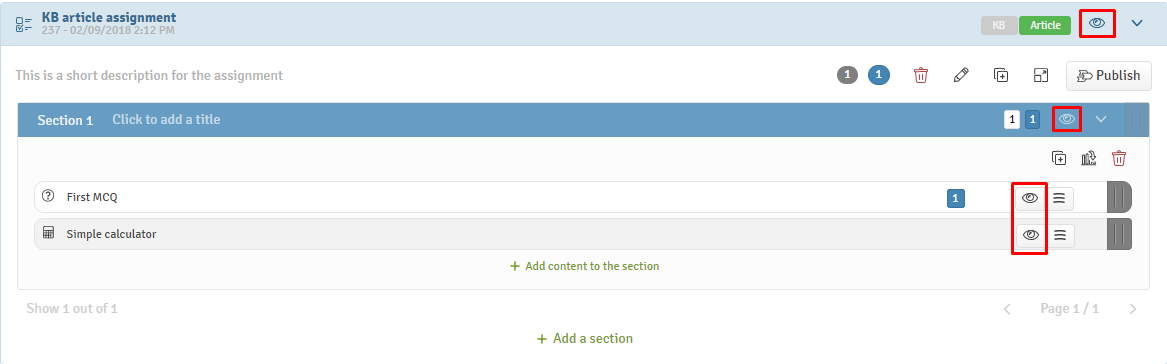The height and width of the screenshot is (364, 1167).
Task: Toggle visibility of First MCQ
Action: 1030,198
